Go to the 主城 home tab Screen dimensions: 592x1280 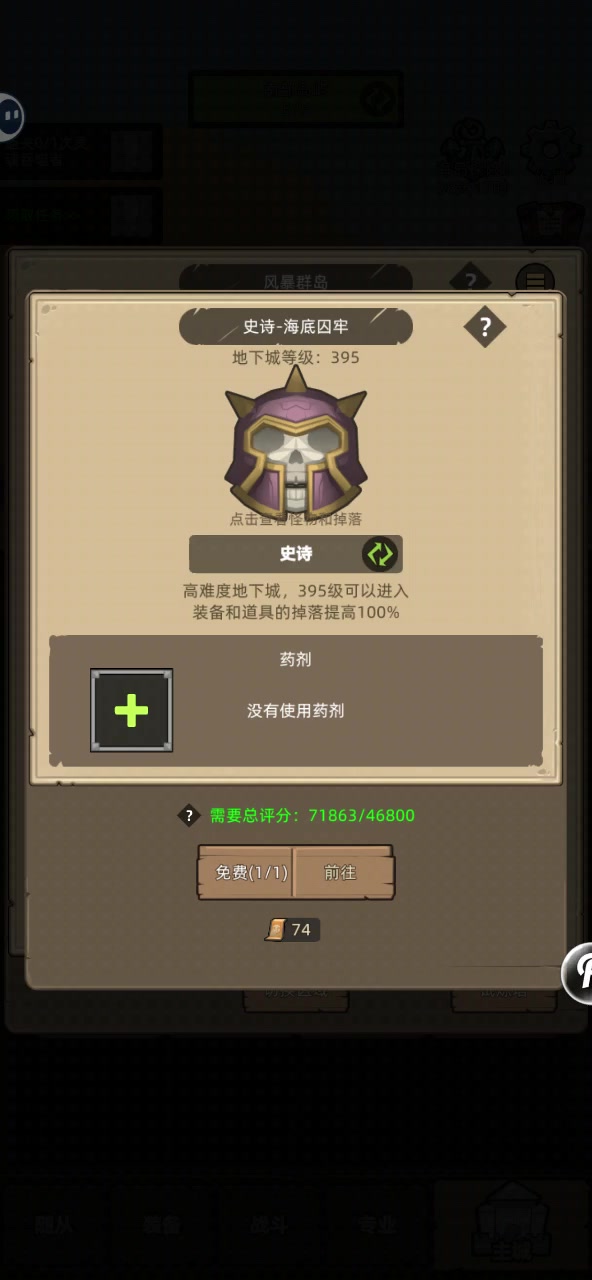[512, 1222]
